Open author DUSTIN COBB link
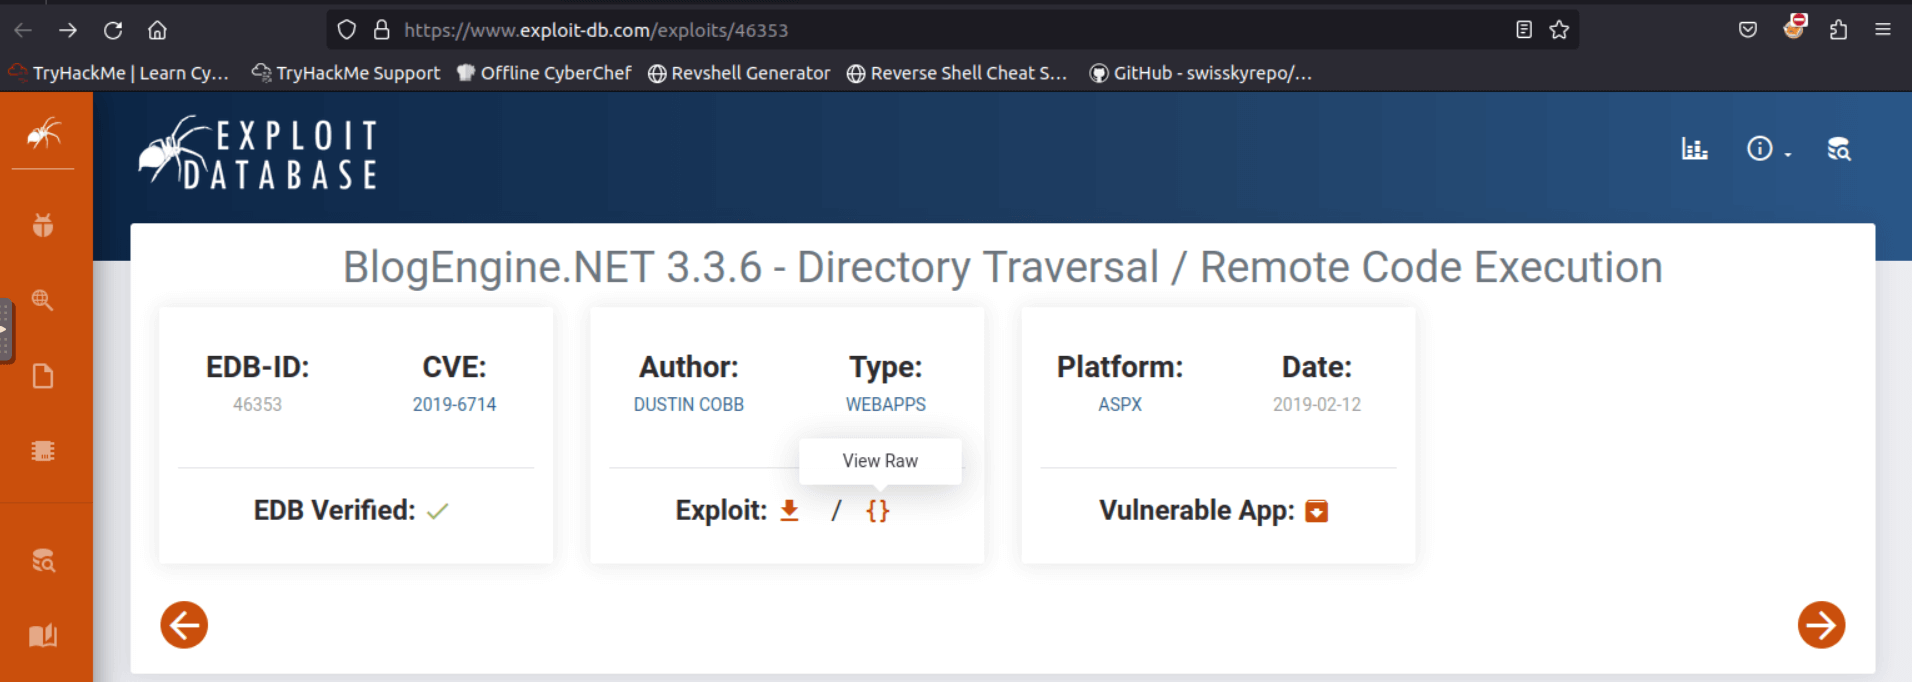1912x682 pixels. pyautogui.click(x=688, y=404)
